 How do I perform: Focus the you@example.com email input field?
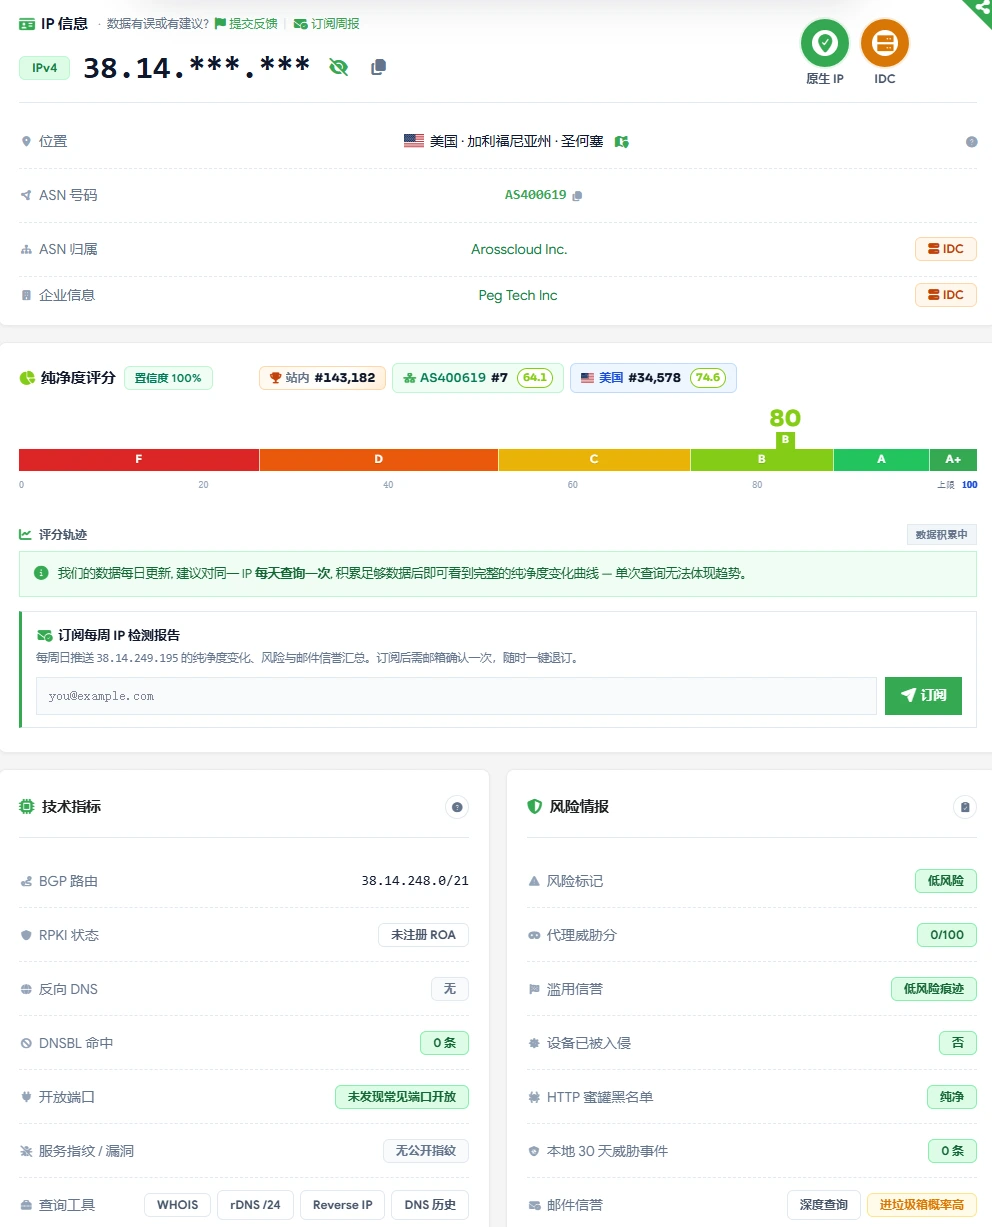point(456,696)
